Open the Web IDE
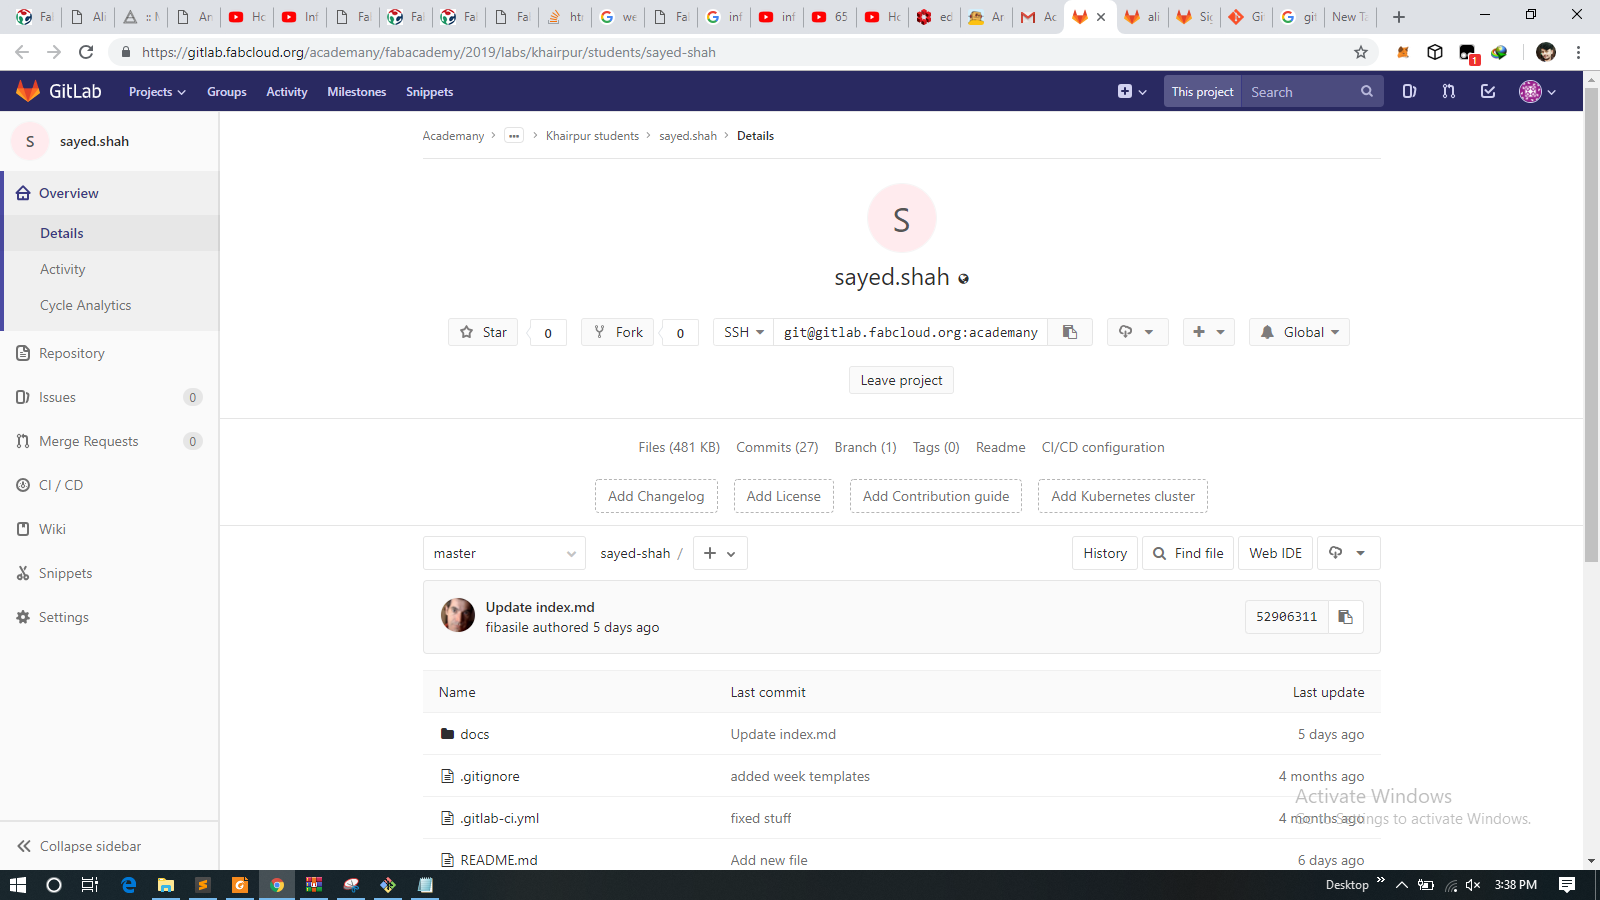 1276,553
